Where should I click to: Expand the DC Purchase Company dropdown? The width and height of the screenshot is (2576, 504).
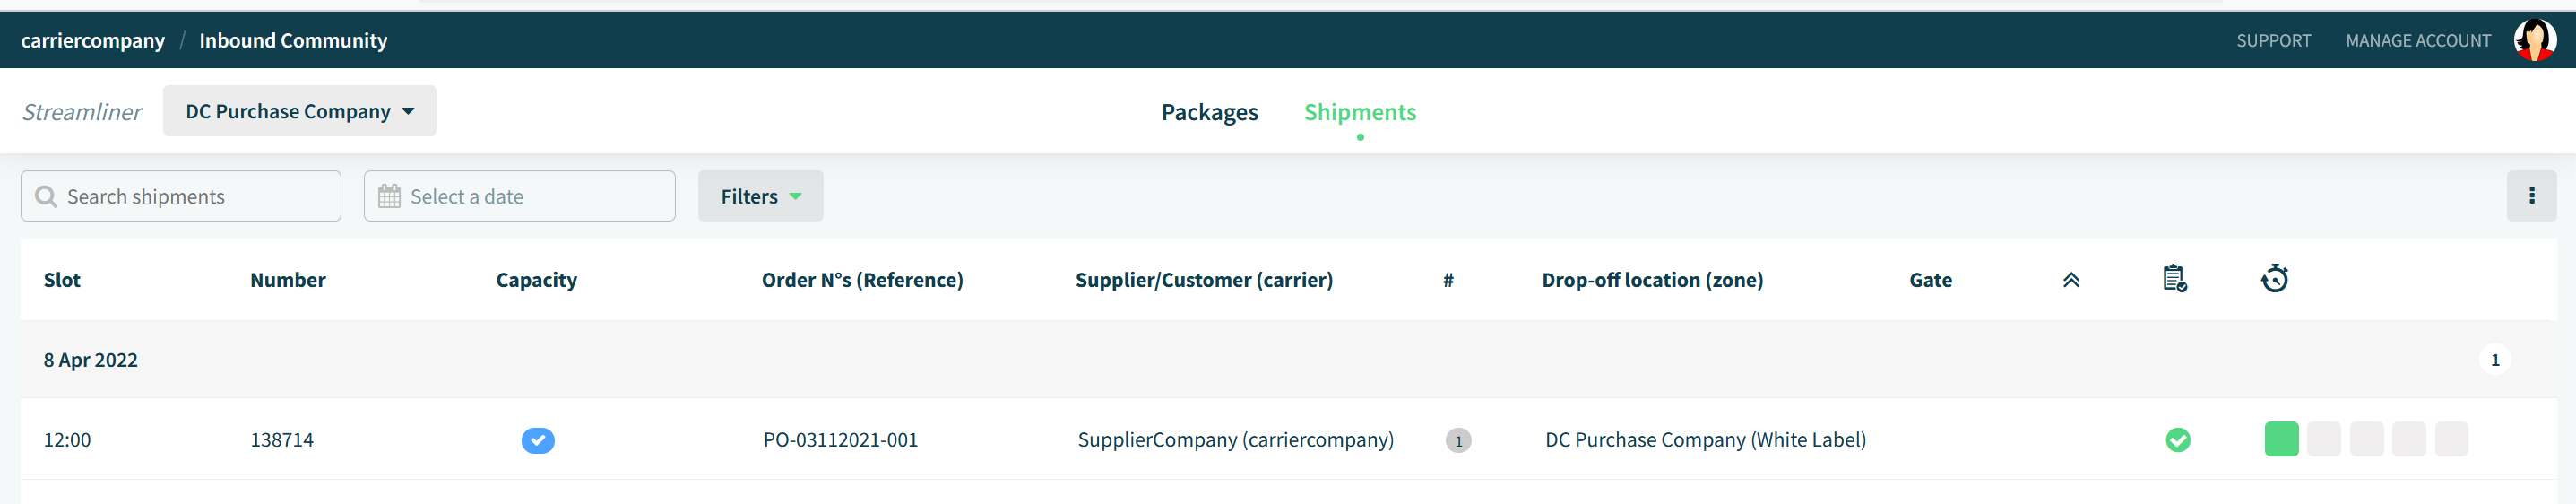(x=299, y=111)
